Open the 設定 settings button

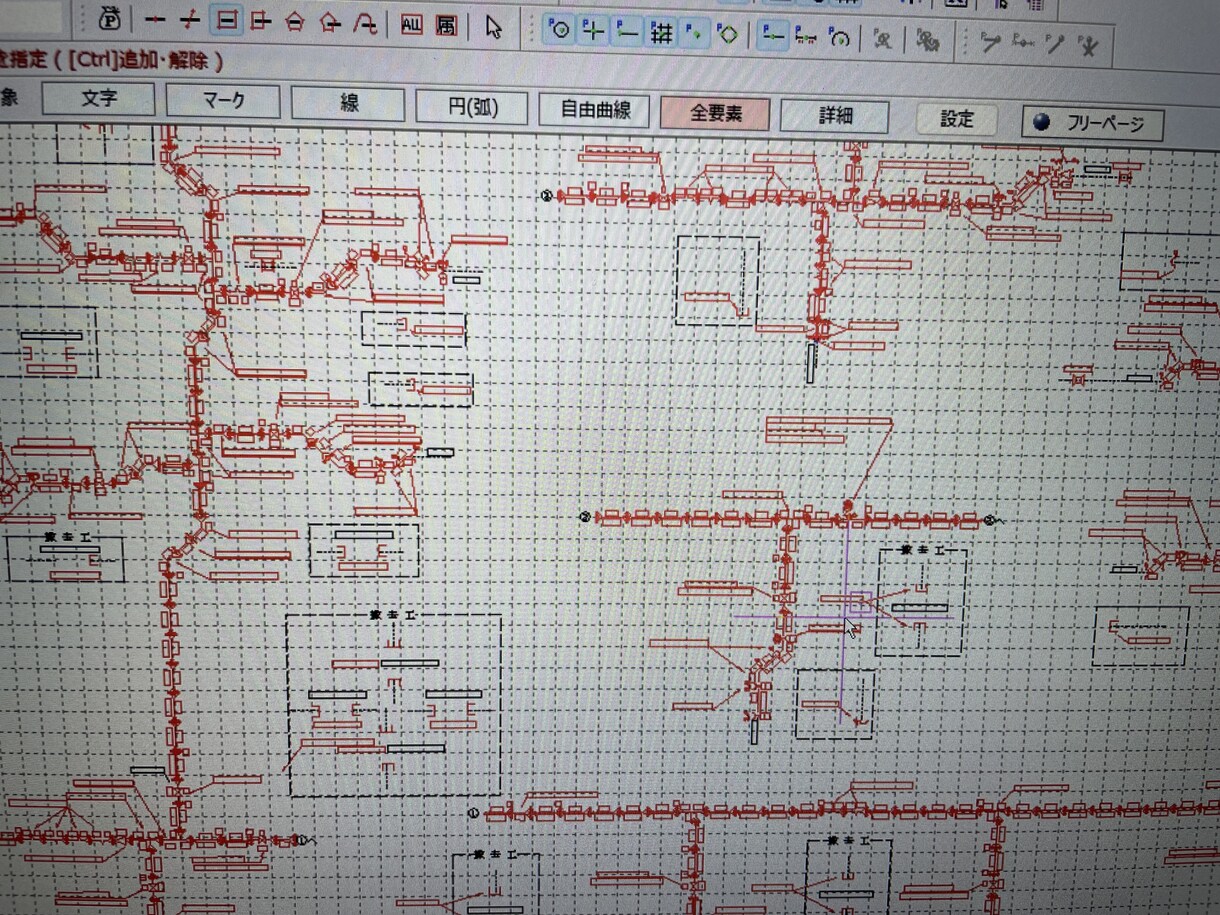pos(957,120)
